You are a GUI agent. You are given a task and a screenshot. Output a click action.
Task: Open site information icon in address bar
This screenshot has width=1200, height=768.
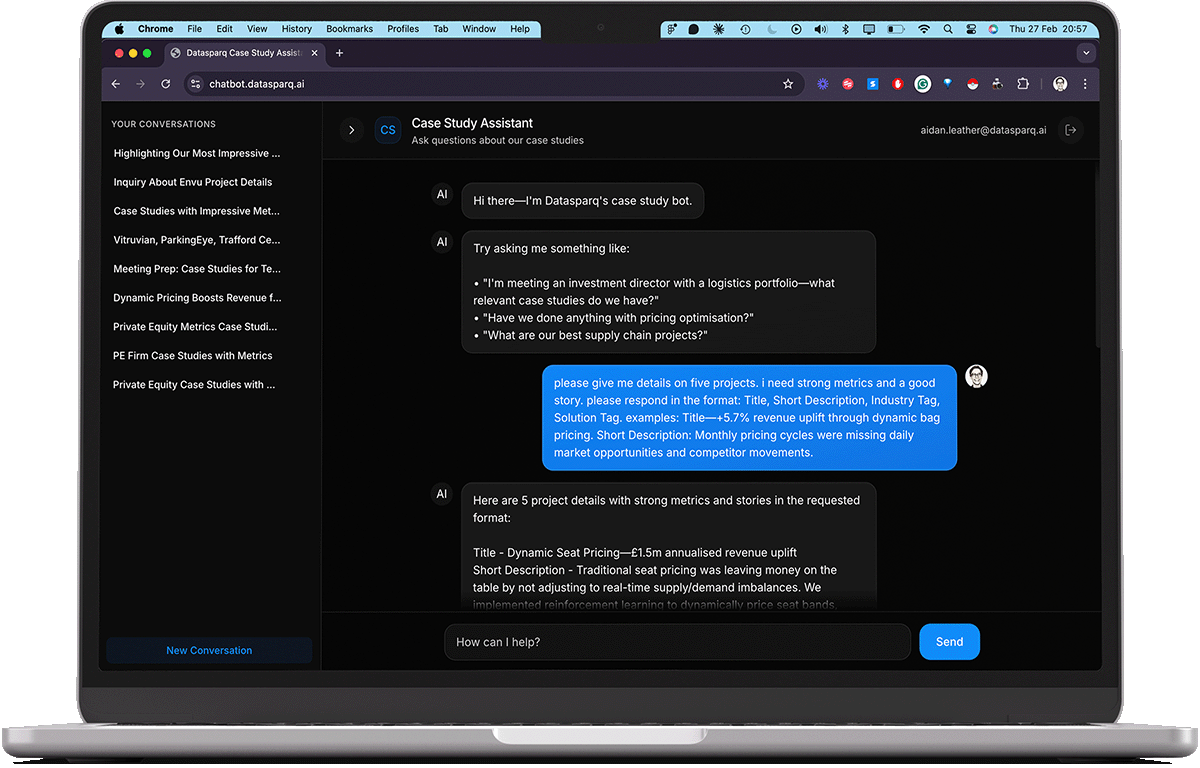pyautogui.click(x=195, y=84)
